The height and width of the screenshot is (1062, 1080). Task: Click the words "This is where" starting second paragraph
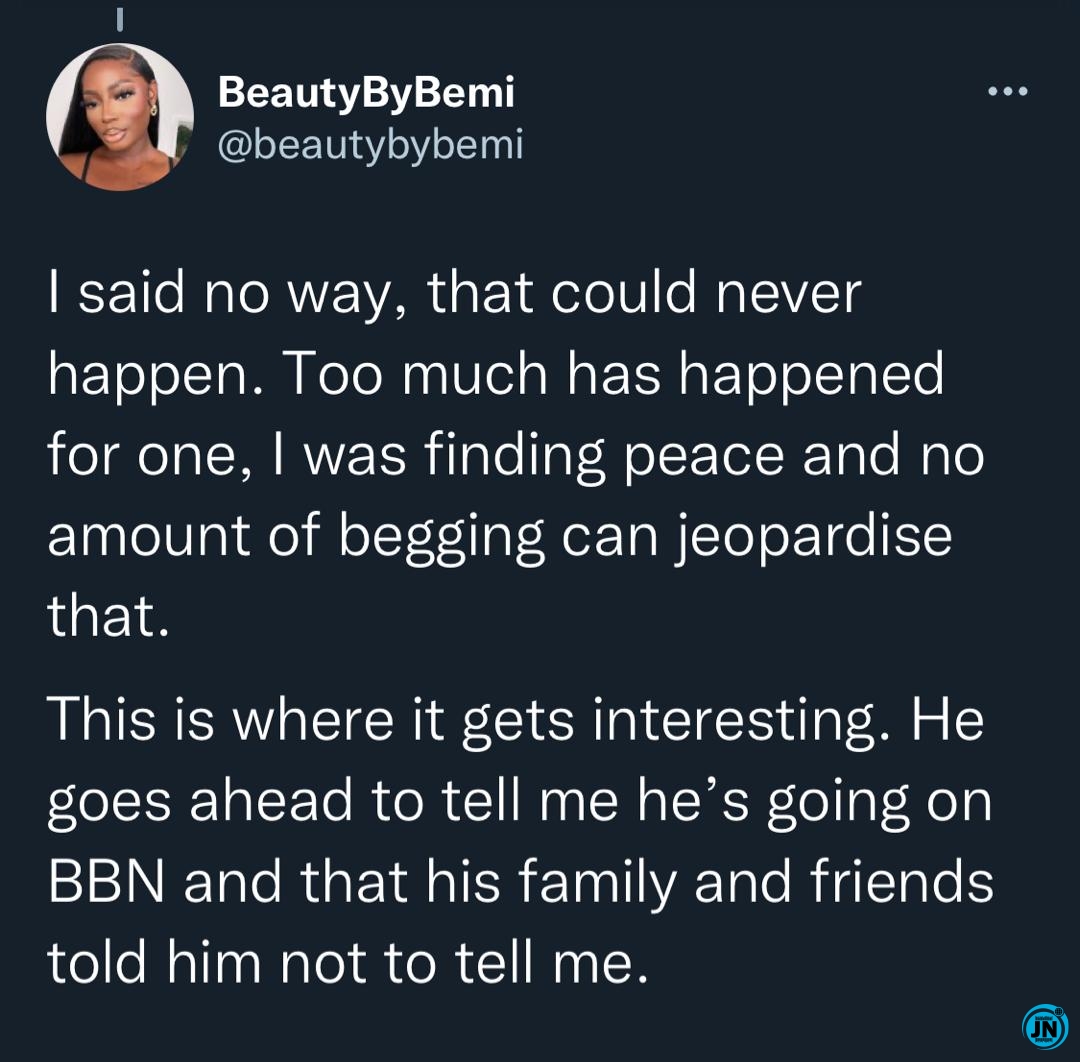coord(220,720)
